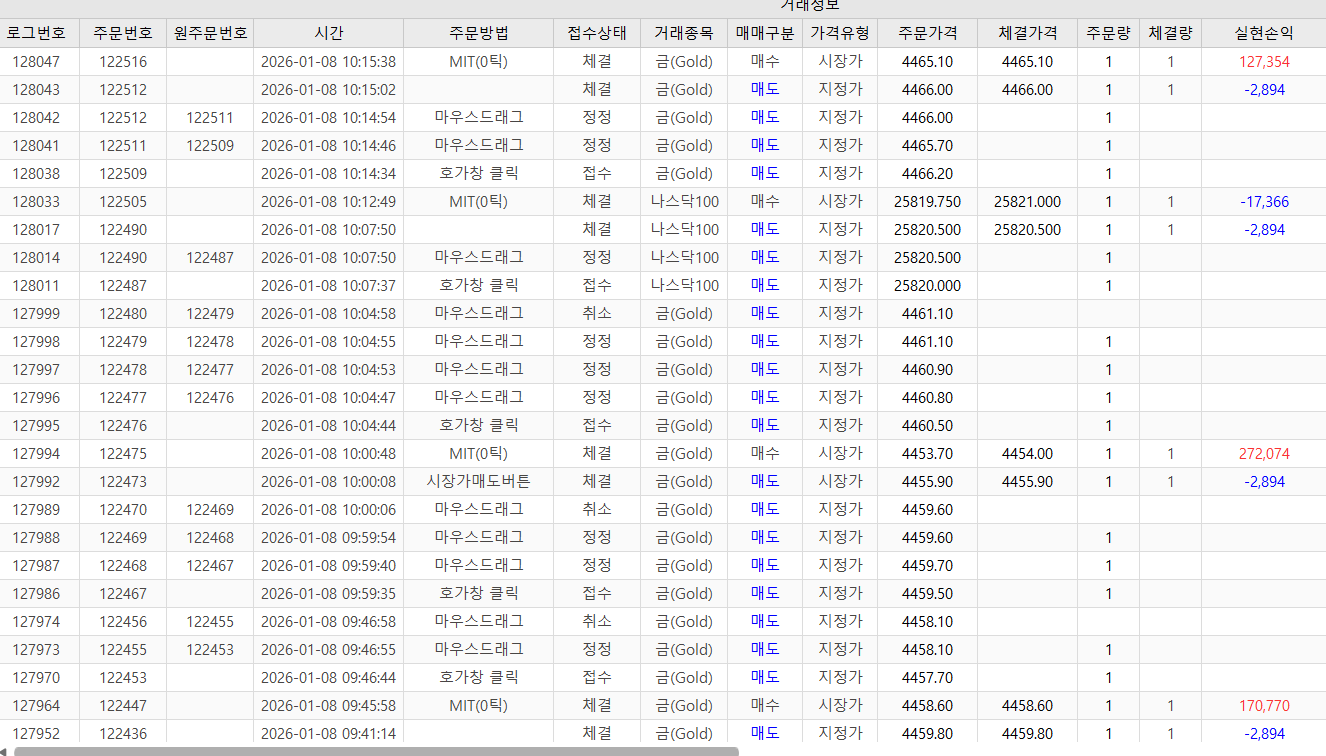Click 매수 cell in row 127994
1326x756 pixels.
coord(765,453)
